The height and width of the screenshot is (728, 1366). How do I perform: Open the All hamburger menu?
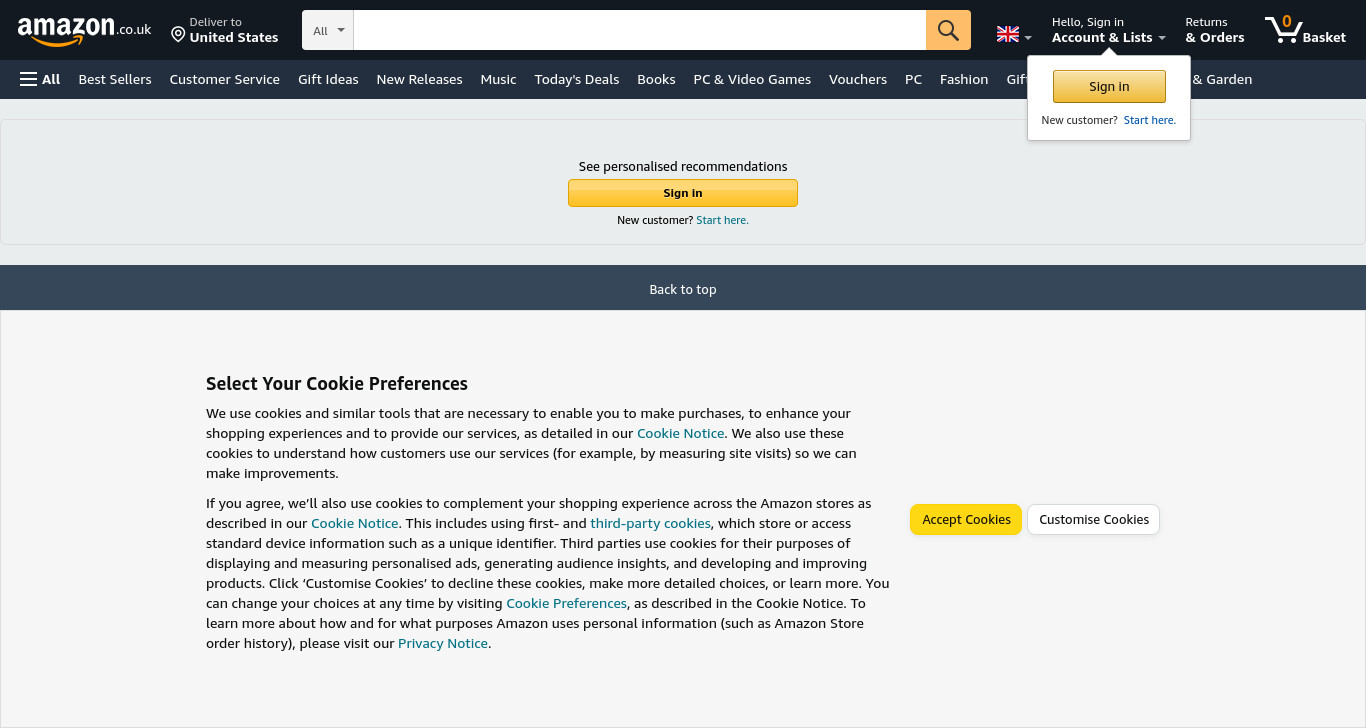tap(40, 79)
